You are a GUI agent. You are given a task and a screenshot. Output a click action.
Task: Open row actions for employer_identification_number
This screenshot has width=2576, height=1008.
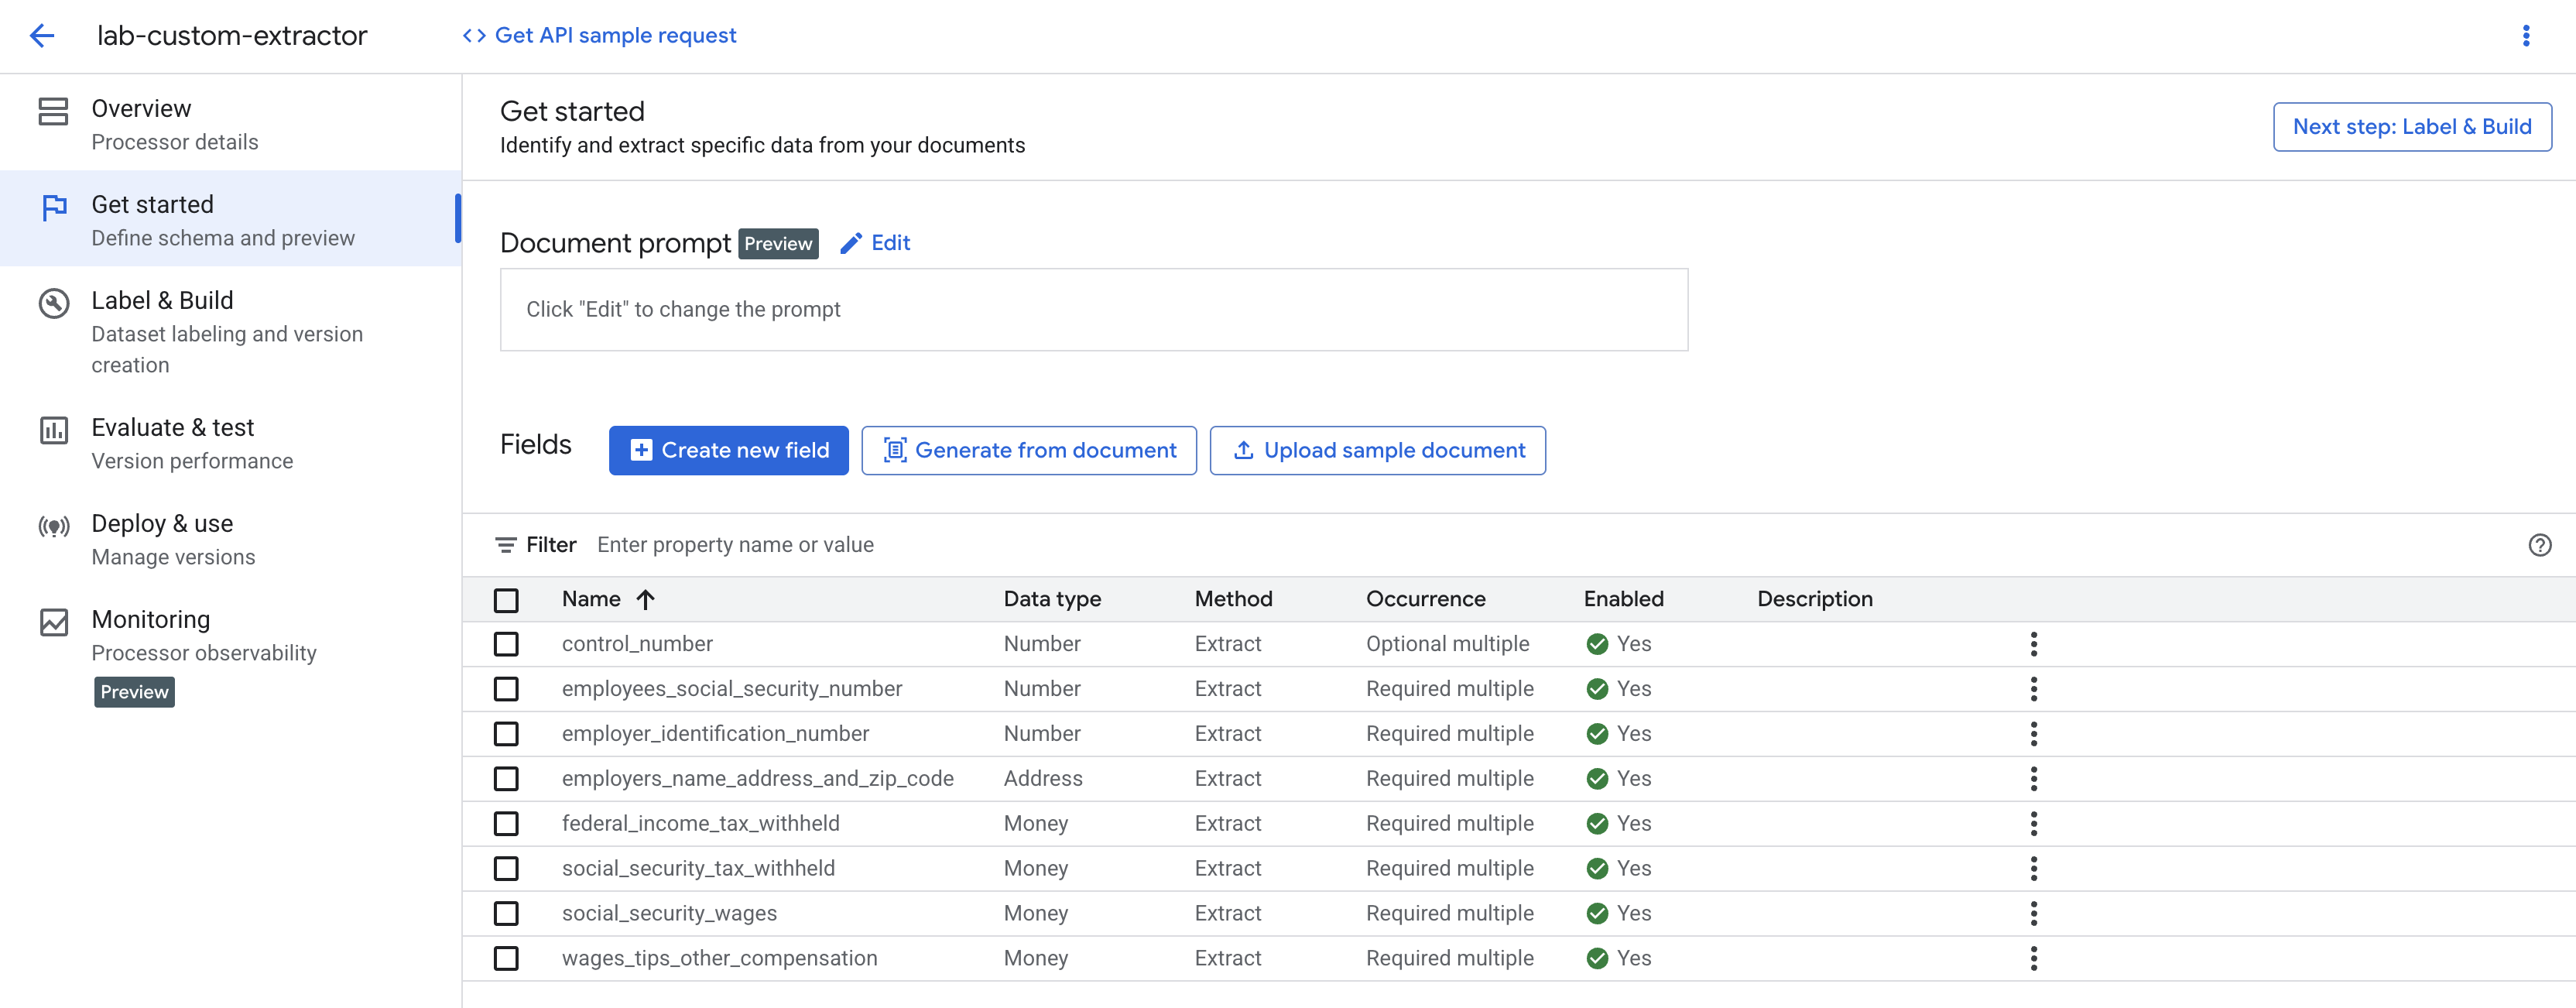pyautogui.click(x=2033, y=734)
